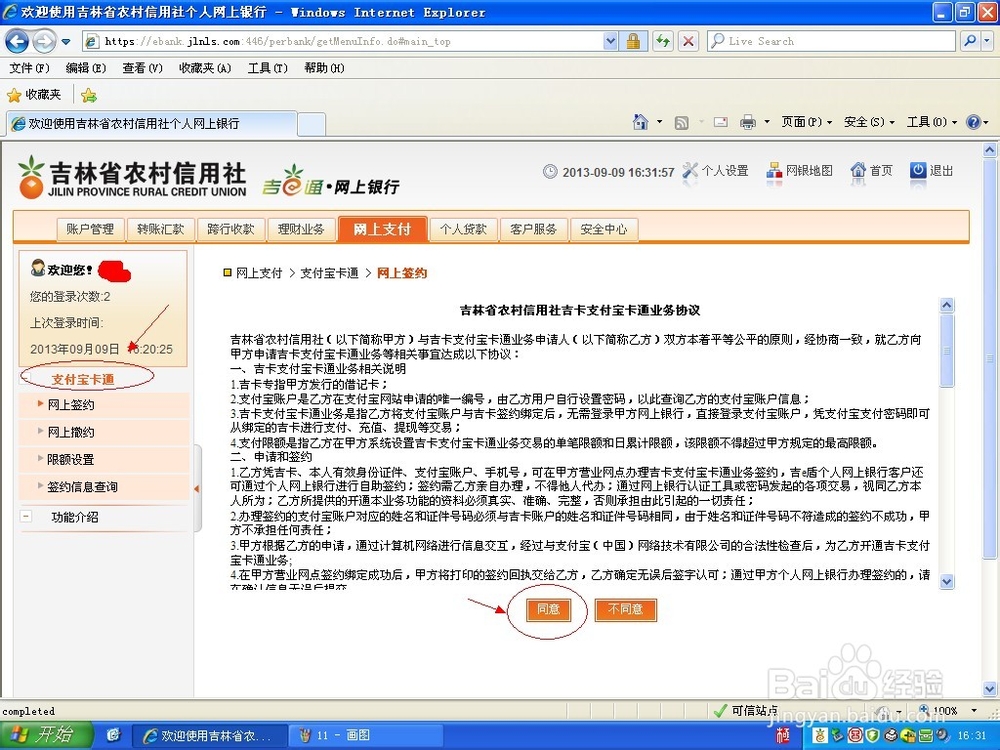Open the 帮助(H) menu

tap(324, 68)
